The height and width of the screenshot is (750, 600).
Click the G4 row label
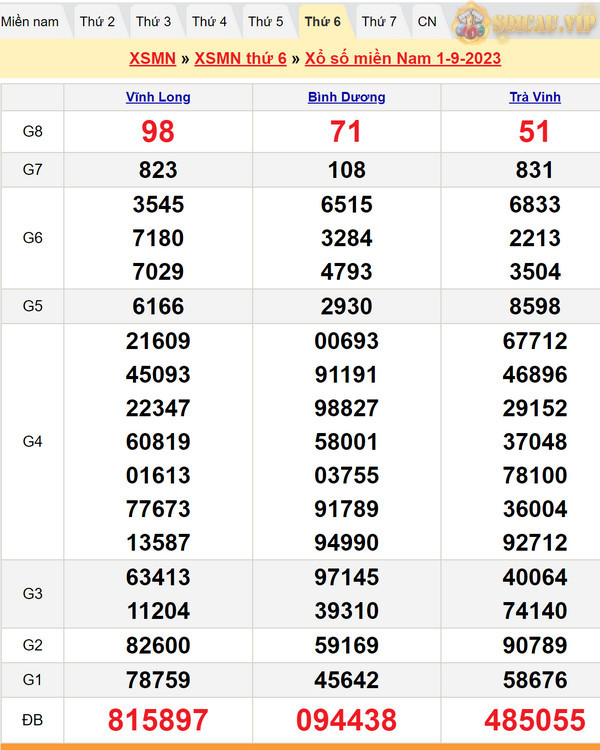coord(32,441)
